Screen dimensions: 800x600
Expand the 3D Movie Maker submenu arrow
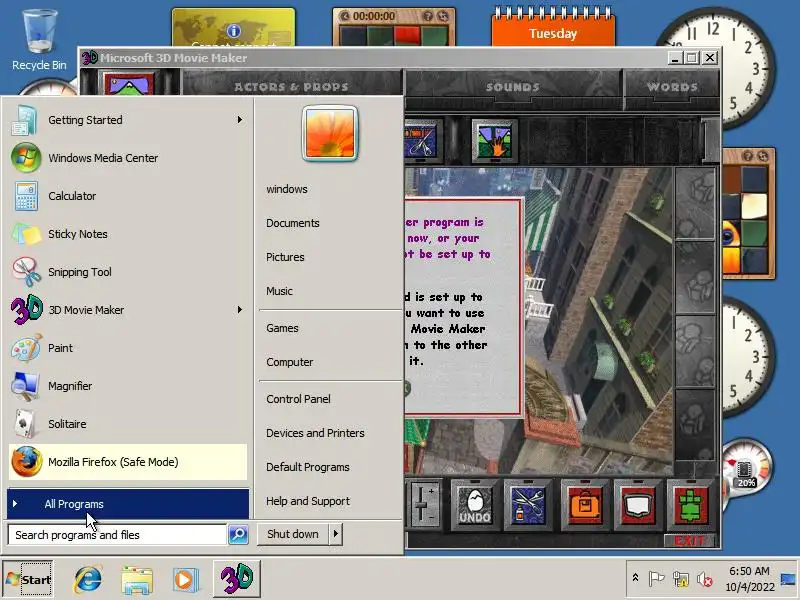point(239,310)
